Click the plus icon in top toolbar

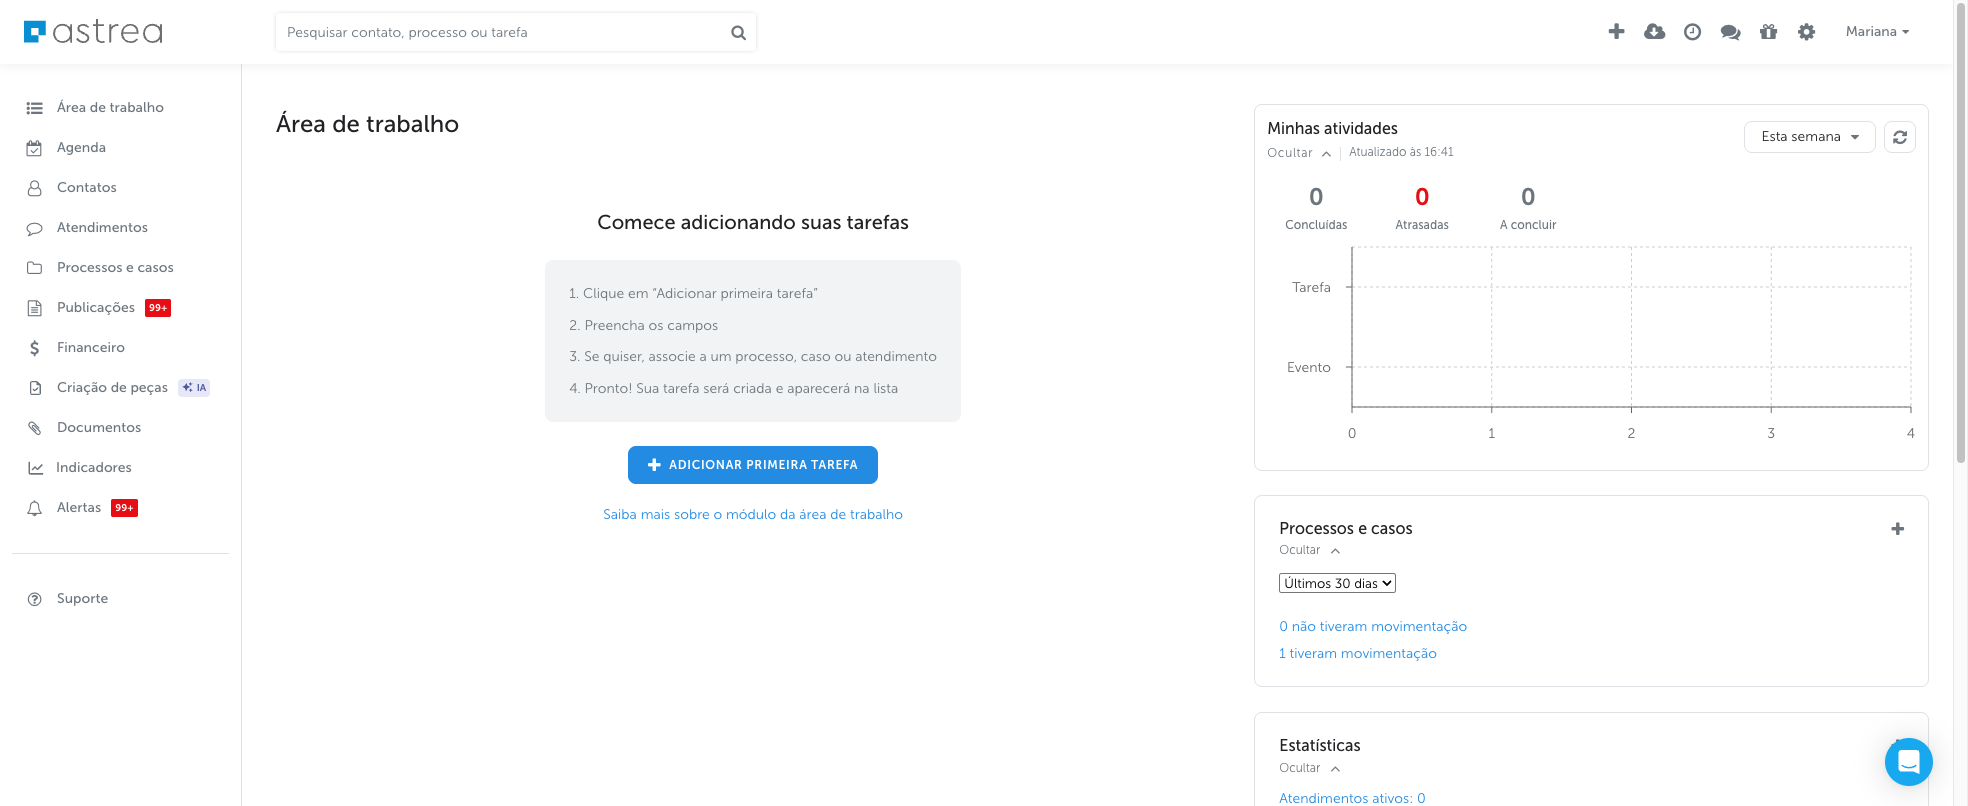tap(1616, 32)
